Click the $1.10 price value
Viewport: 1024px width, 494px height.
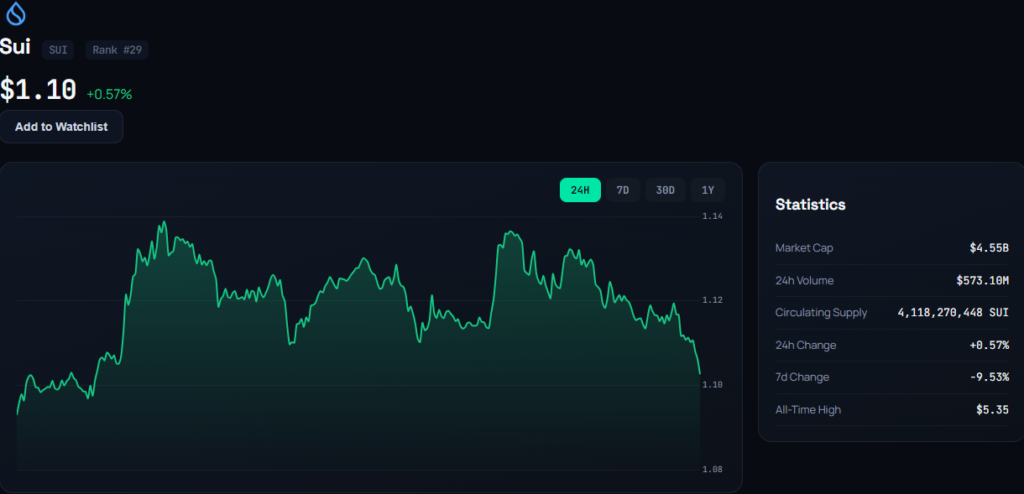point(38,90)
